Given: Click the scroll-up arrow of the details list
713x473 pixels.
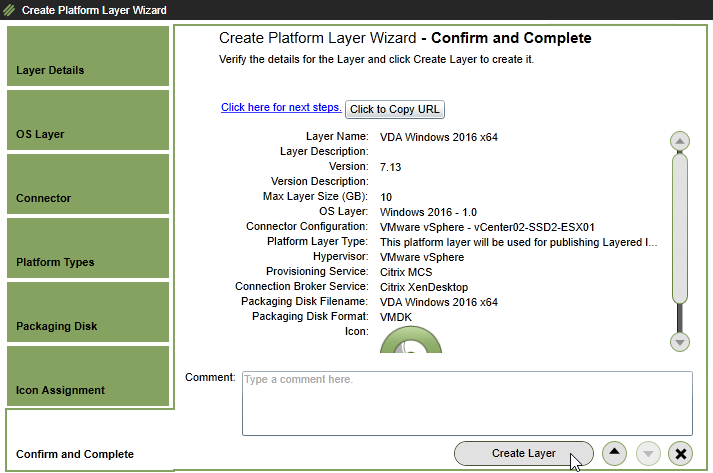Looking at the screenshot, I should click(680, 141).
